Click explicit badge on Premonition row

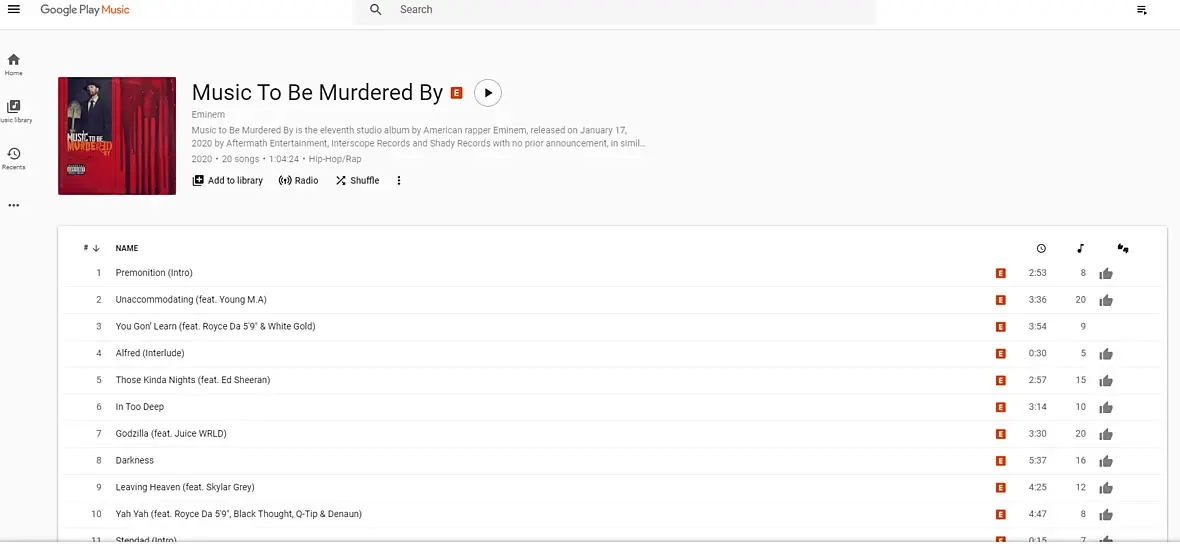point(1000,273)
